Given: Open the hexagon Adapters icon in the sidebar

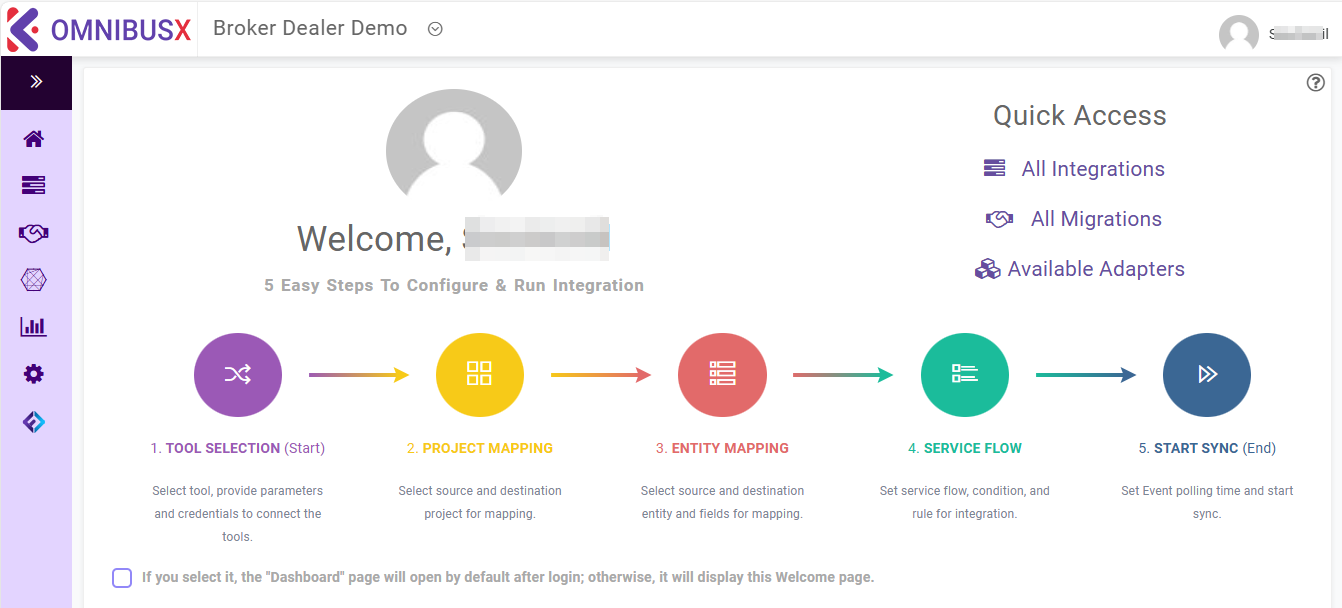Looking at the screenshot, I should coord(33,279).
